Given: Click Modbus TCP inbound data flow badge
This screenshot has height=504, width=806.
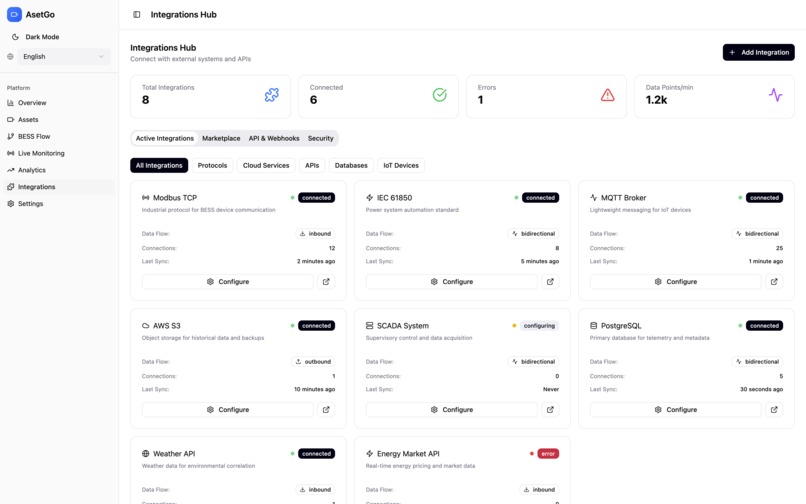Looking at the screenshot, I should 315,233.
